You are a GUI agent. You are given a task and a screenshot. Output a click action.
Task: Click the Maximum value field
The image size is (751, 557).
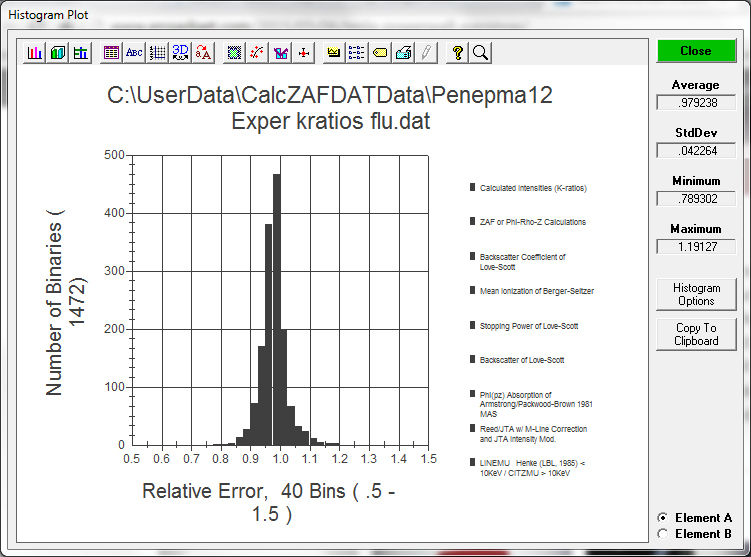click(x=695, y=246)
